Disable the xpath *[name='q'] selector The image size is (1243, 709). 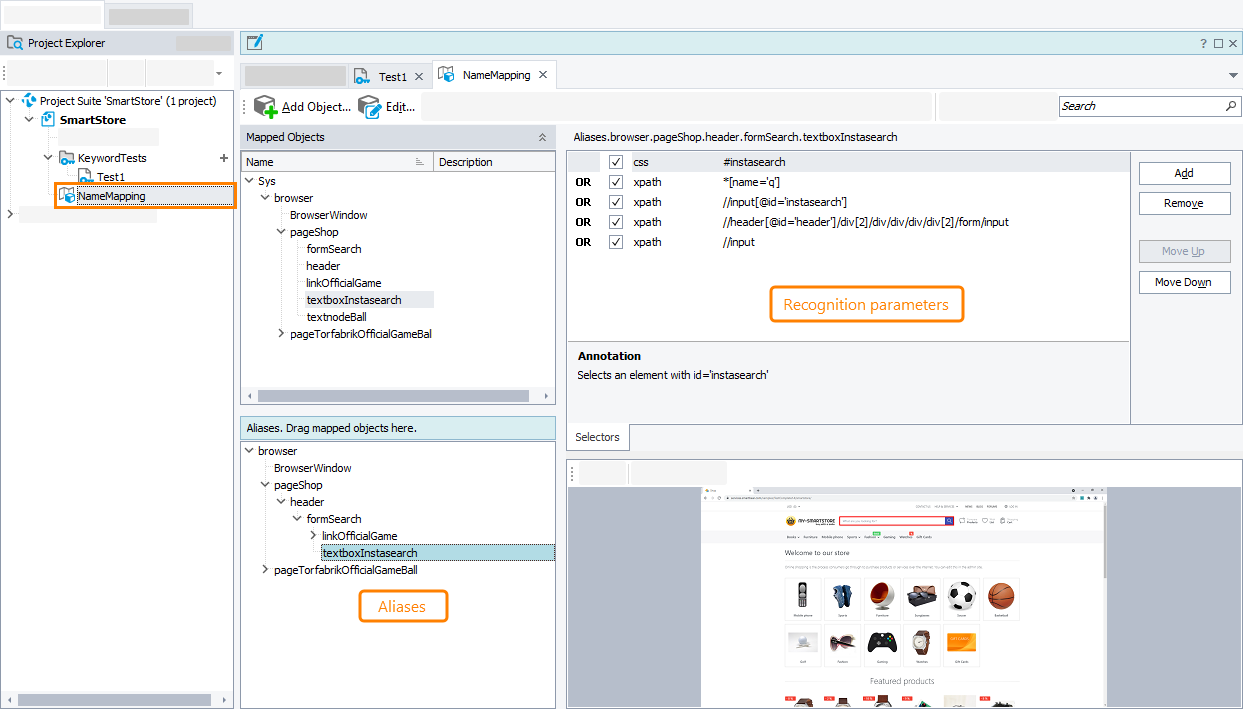[617, 181]
